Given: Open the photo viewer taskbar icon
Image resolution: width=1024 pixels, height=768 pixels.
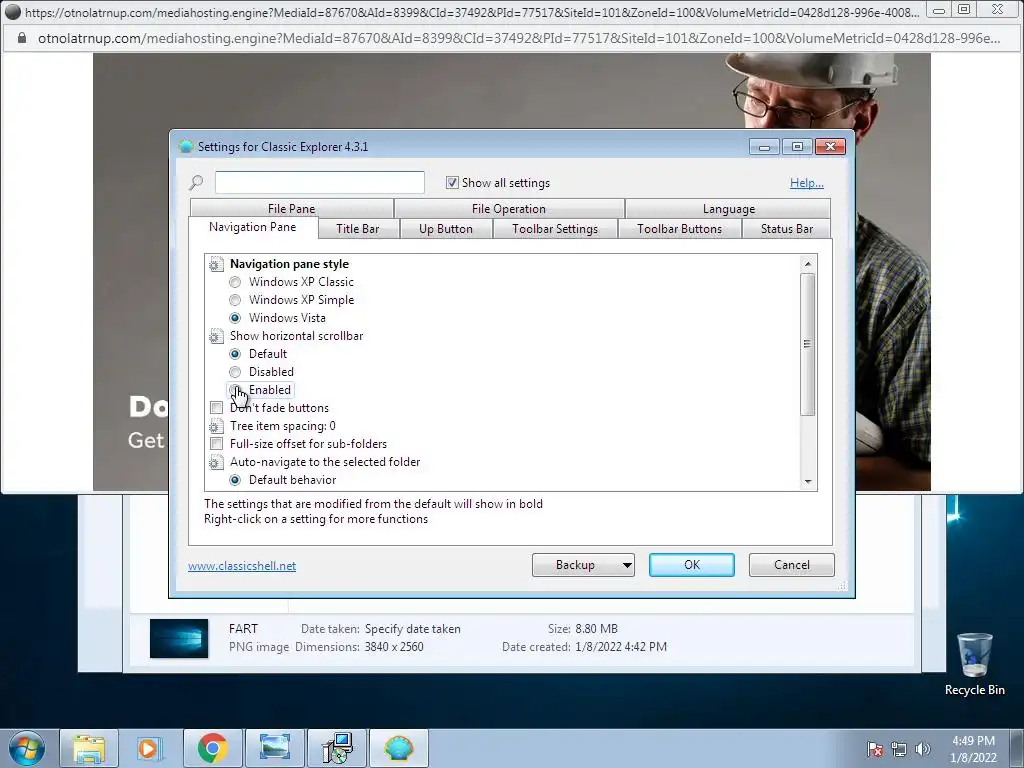Looking at the screenshot, I should click(274, 748).
